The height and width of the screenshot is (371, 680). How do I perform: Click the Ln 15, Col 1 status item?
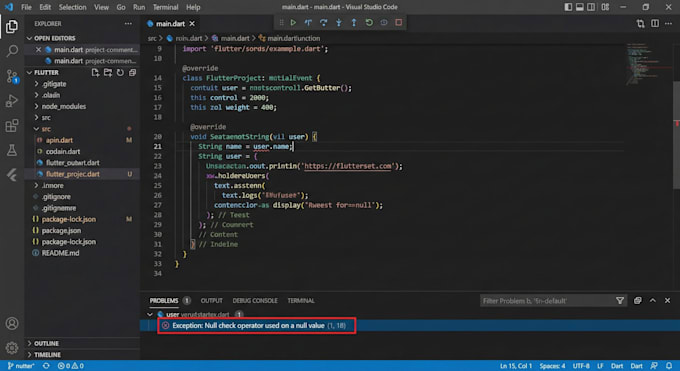tap(516, 366)
